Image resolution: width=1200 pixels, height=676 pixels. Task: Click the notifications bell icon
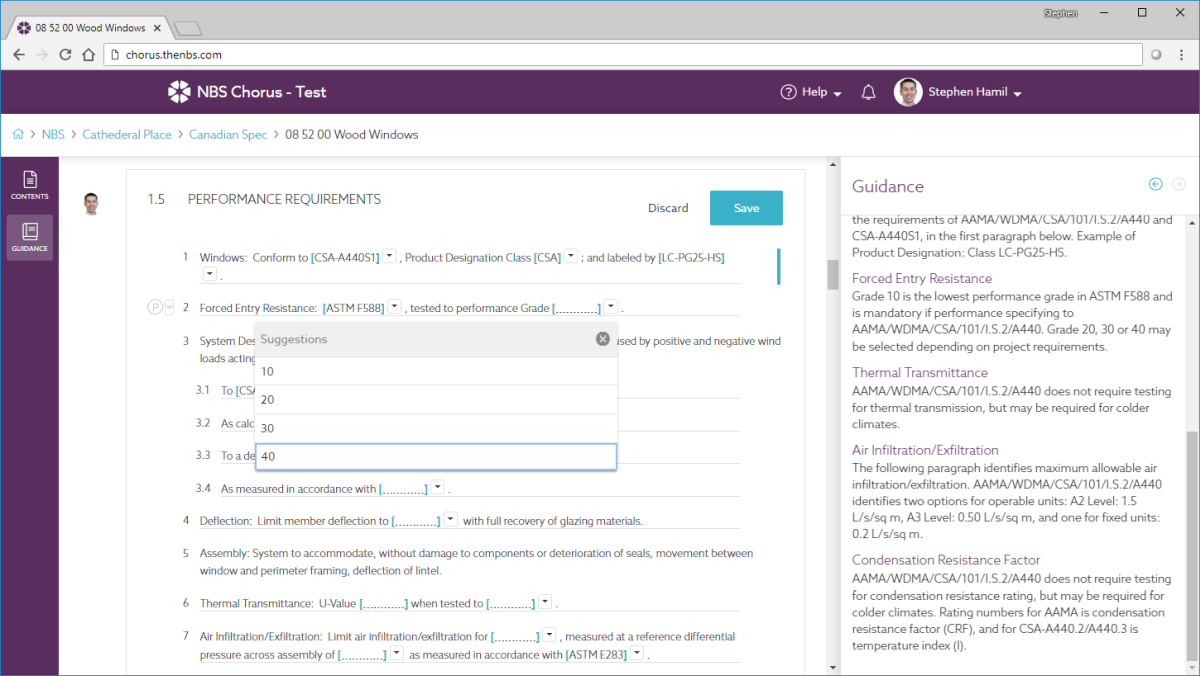click(869, 92)
